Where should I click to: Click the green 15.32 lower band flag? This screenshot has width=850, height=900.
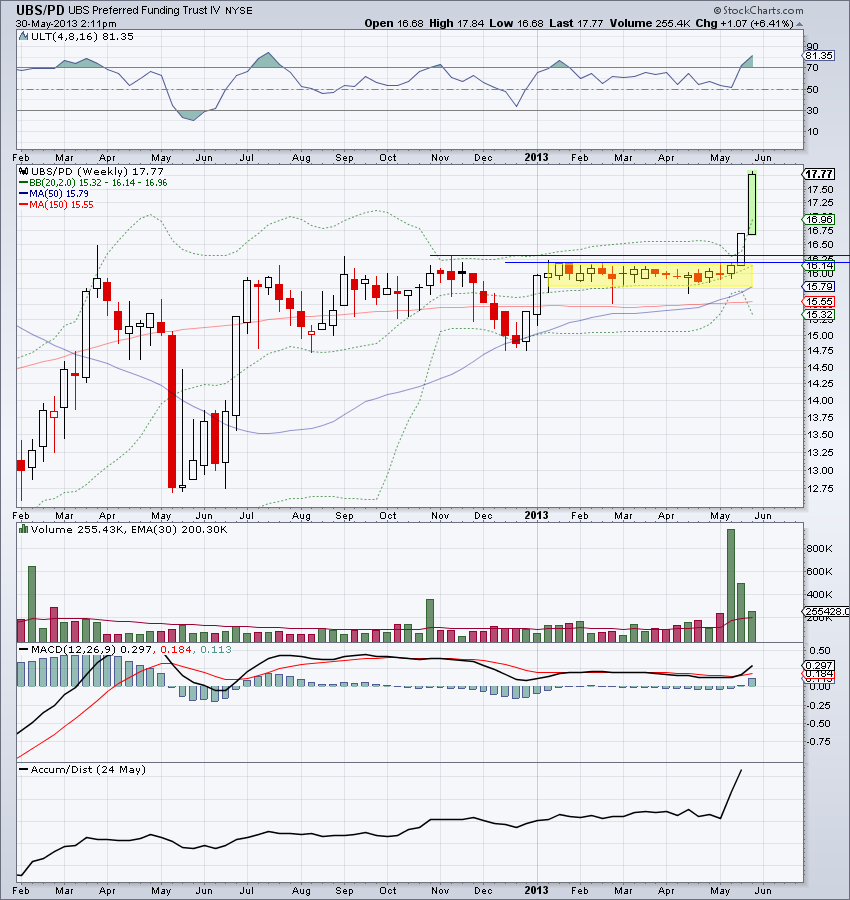click(818, 315)
